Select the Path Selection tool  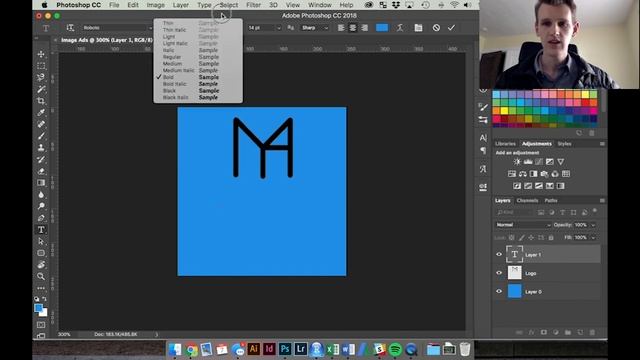point(41,241)
